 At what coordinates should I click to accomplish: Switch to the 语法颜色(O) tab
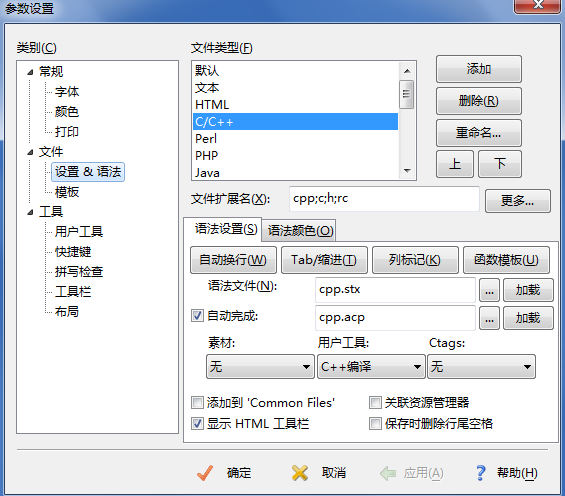(x=300, y=231)
